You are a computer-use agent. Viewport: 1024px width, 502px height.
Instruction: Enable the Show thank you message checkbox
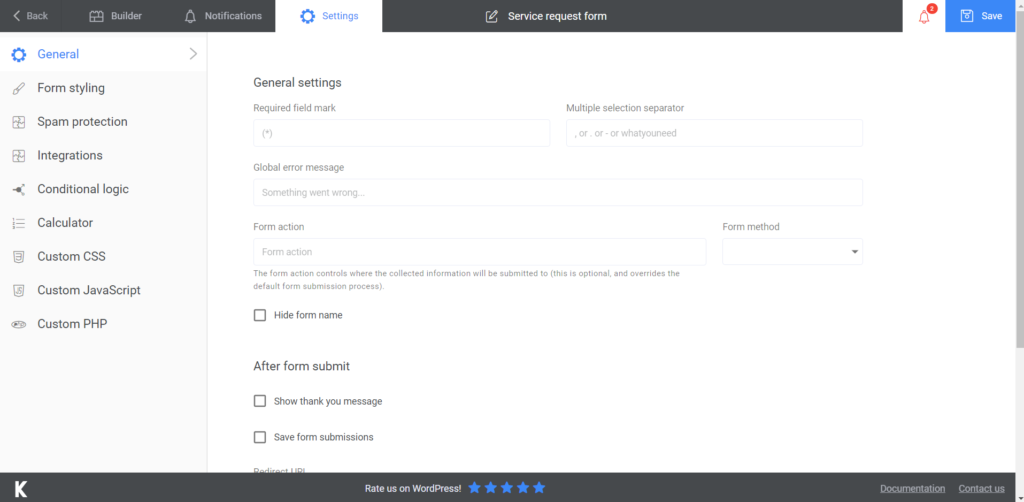pos(260,401)
